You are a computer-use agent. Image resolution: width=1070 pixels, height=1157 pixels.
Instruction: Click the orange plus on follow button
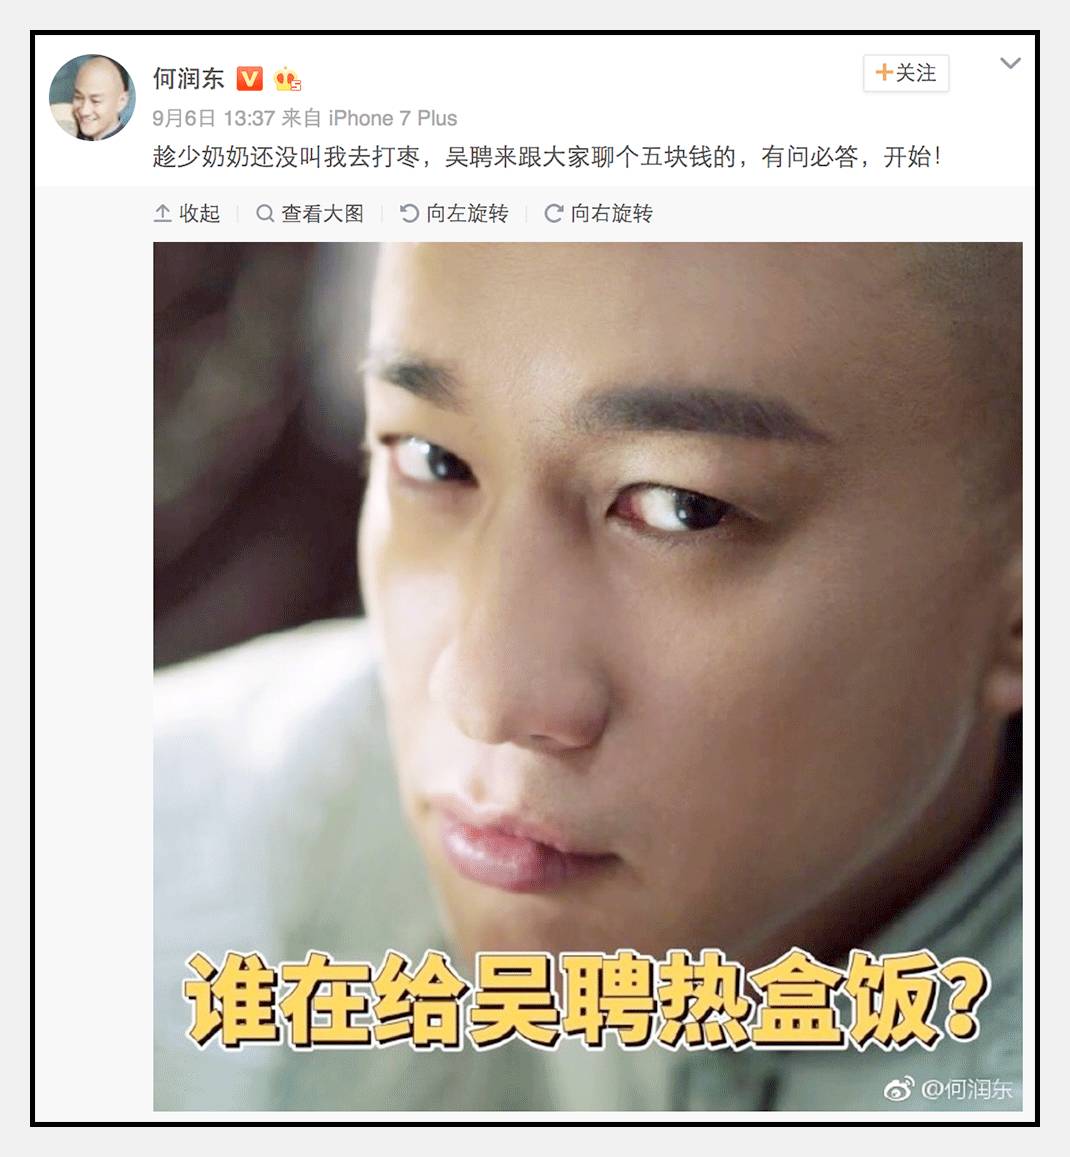[x=883, y=72]
